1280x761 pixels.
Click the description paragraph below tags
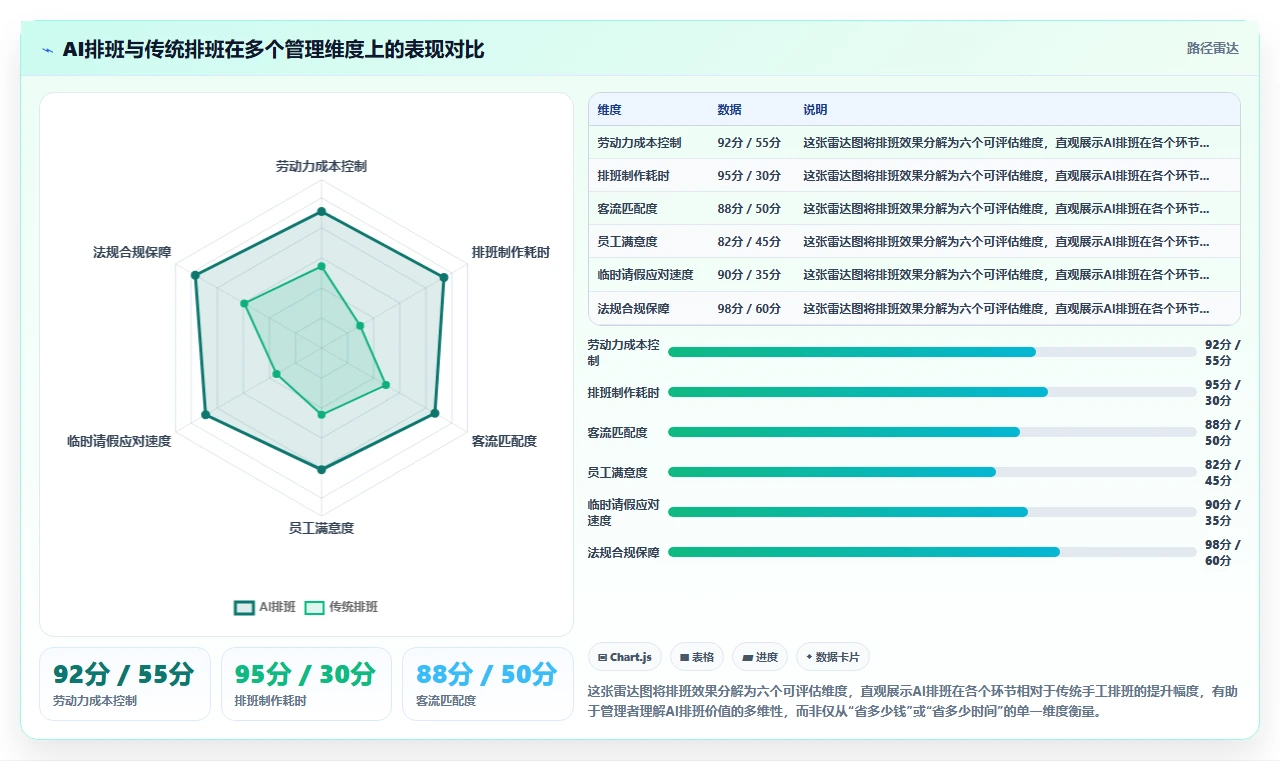[914, 701]
